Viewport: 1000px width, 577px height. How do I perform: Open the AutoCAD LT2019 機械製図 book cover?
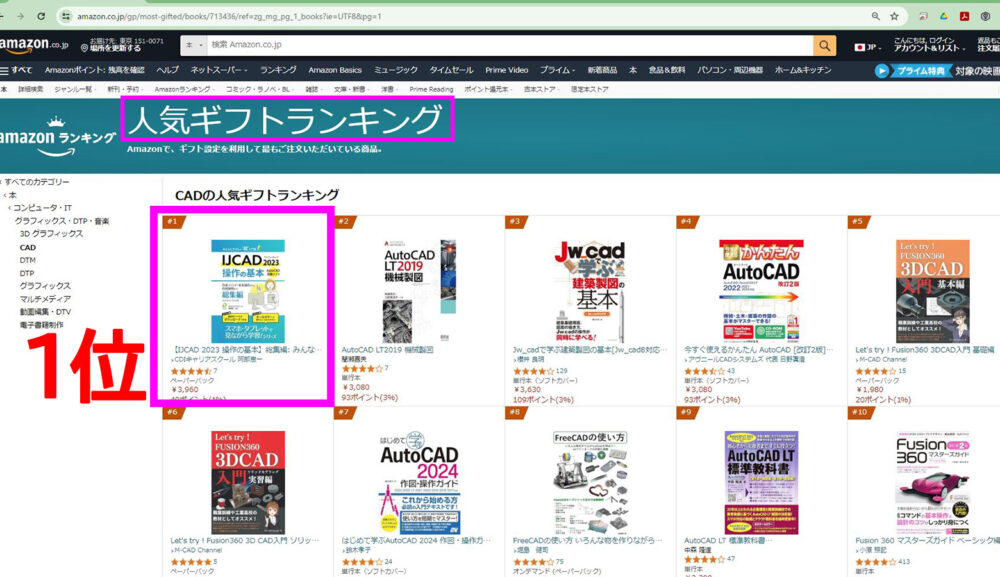419,291
